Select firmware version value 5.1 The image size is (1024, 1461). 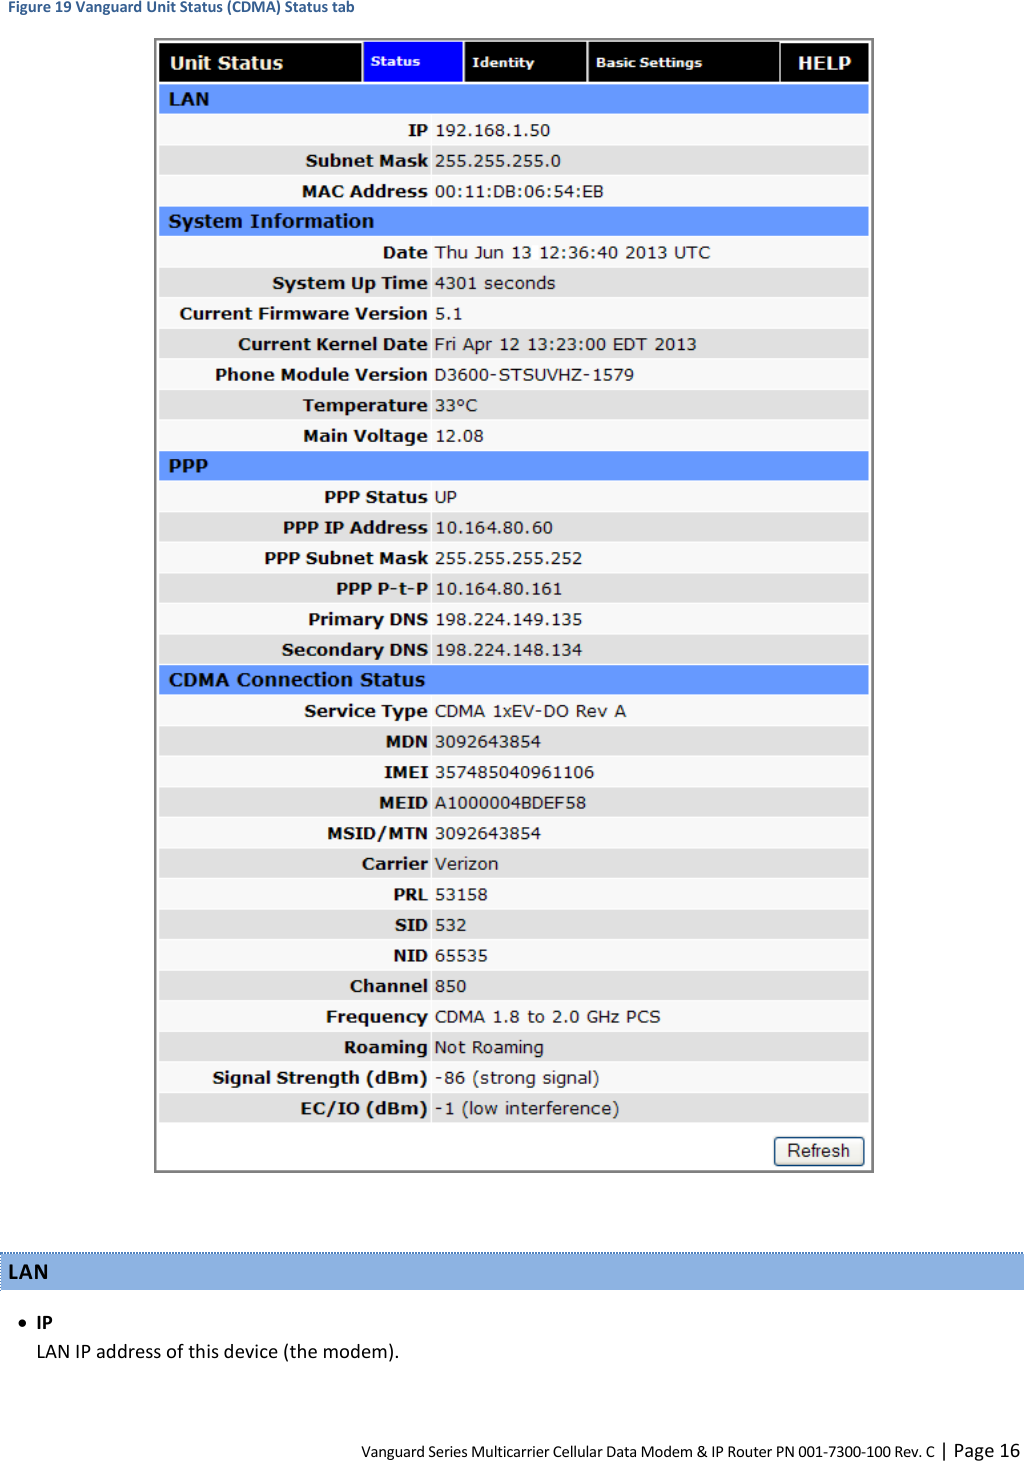(448, 314)
